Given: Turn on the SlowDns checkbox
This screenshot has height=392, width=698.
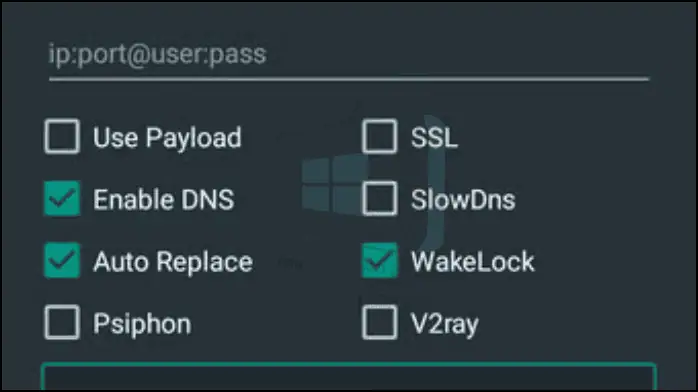Looking at the screenshot, I should point(380,198).
